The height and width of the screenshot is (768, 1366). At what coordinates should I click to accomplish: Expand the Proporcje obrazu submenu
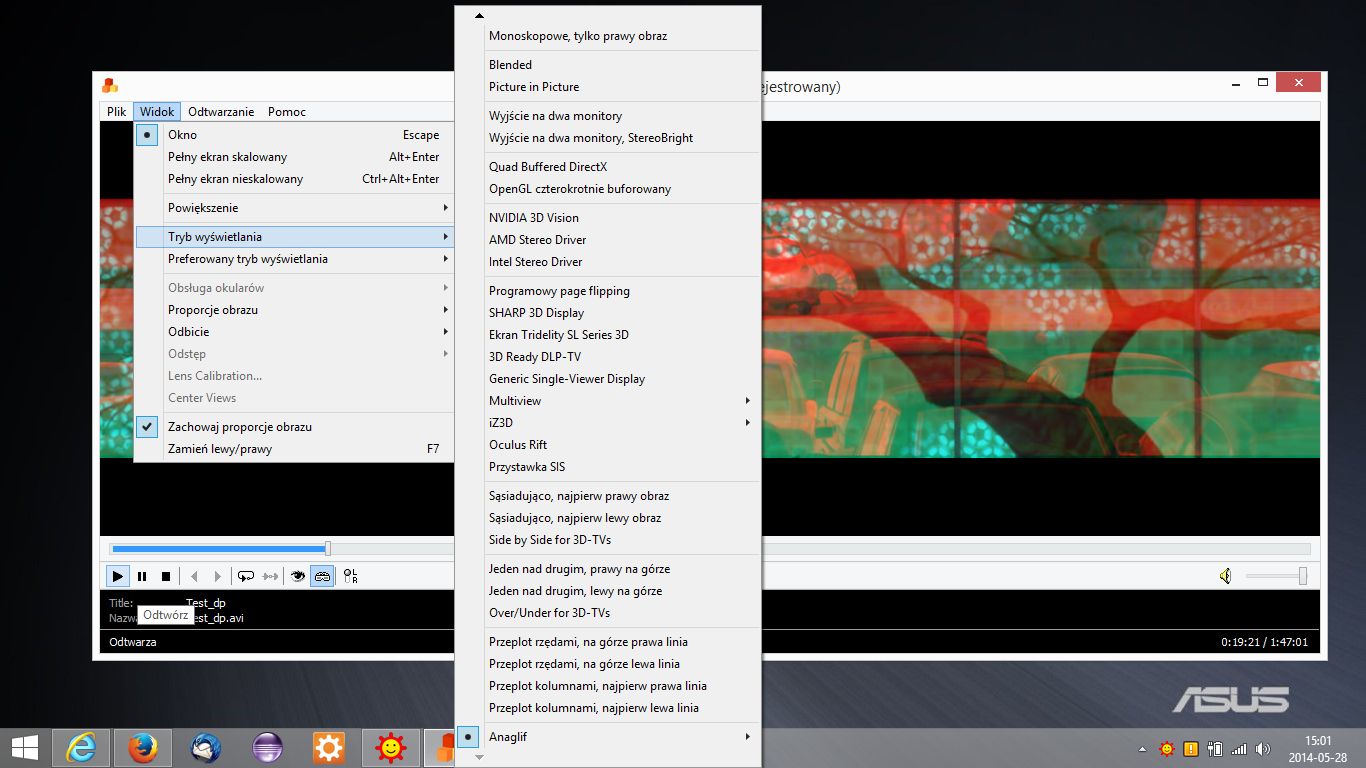point(294,310)
